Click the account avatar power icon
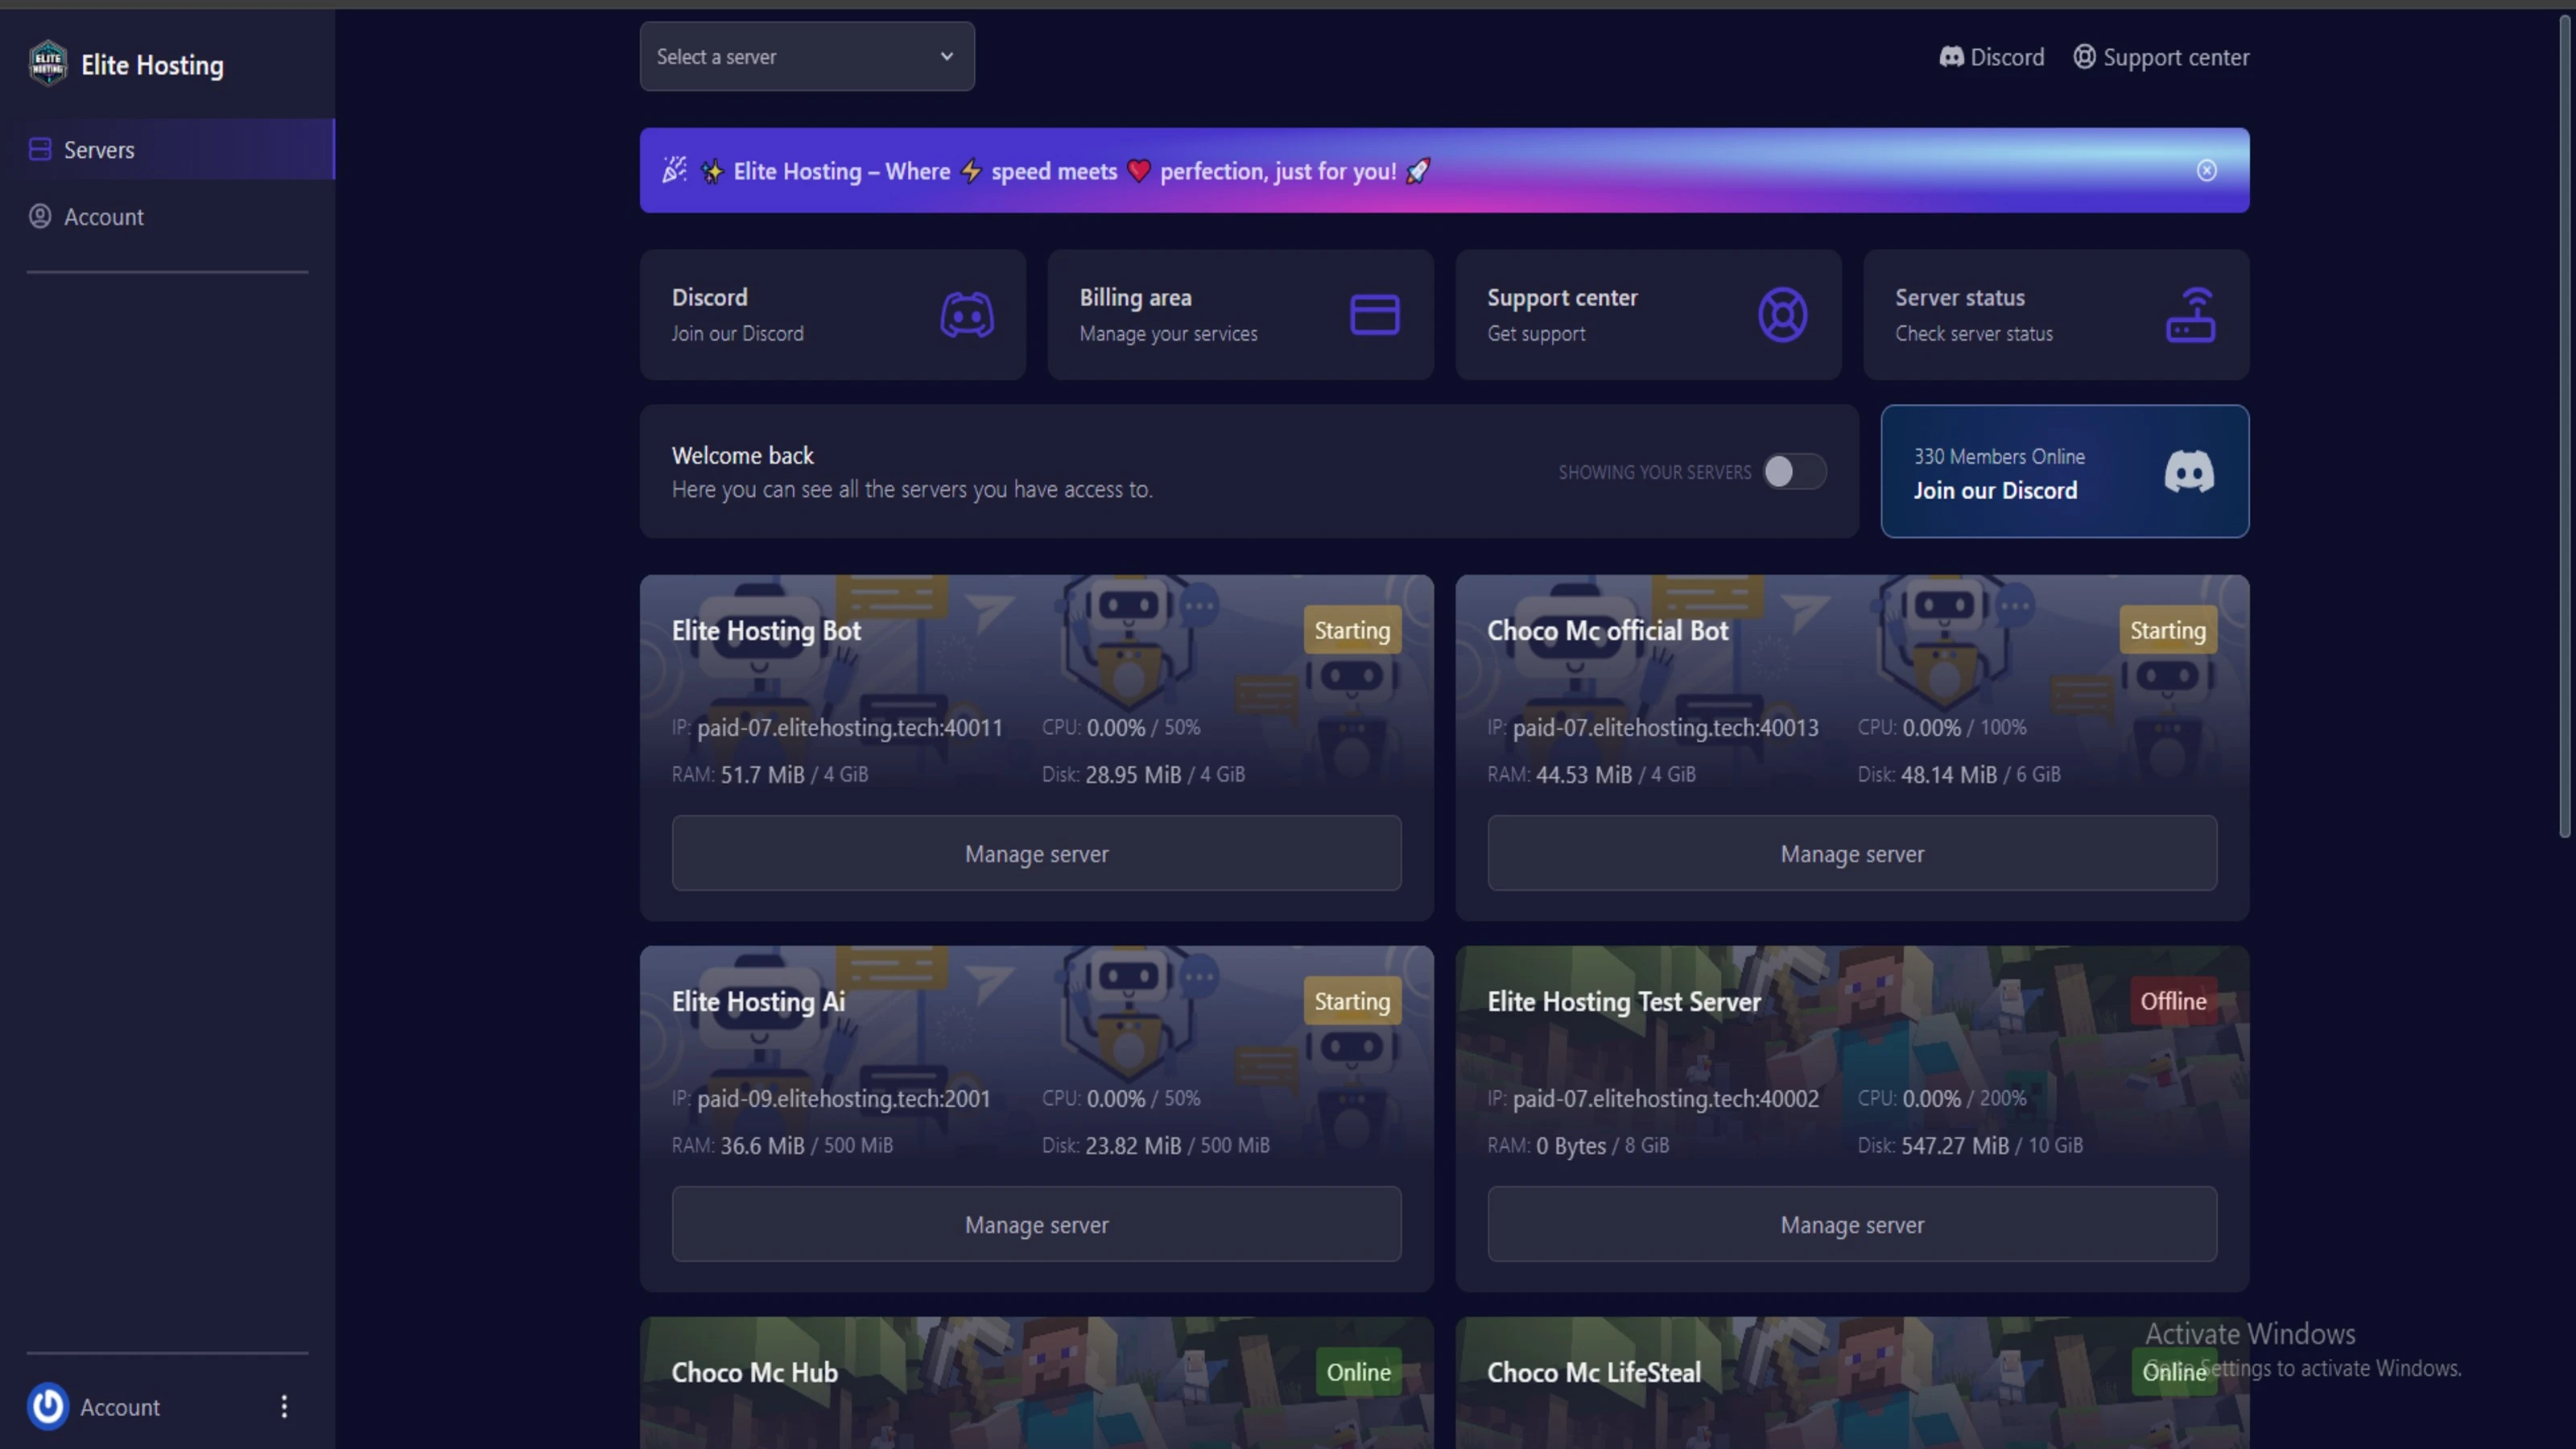Image resolution: width=2576 pixels, height=1449 pixels. [48, 1406]
